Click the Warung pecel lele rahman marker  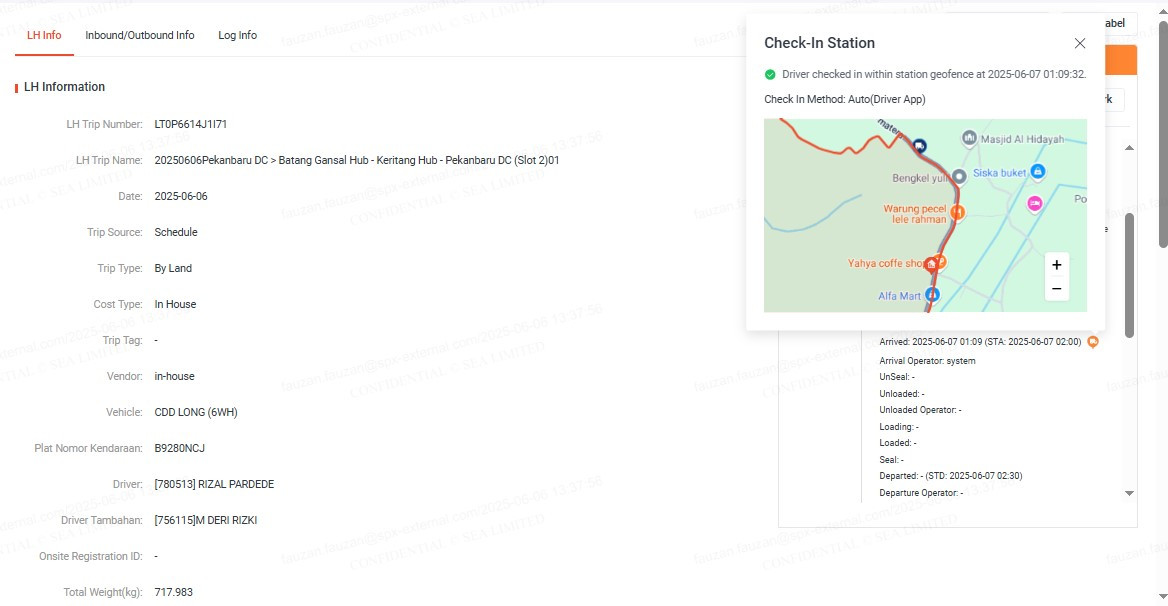(x=958, y=212)
